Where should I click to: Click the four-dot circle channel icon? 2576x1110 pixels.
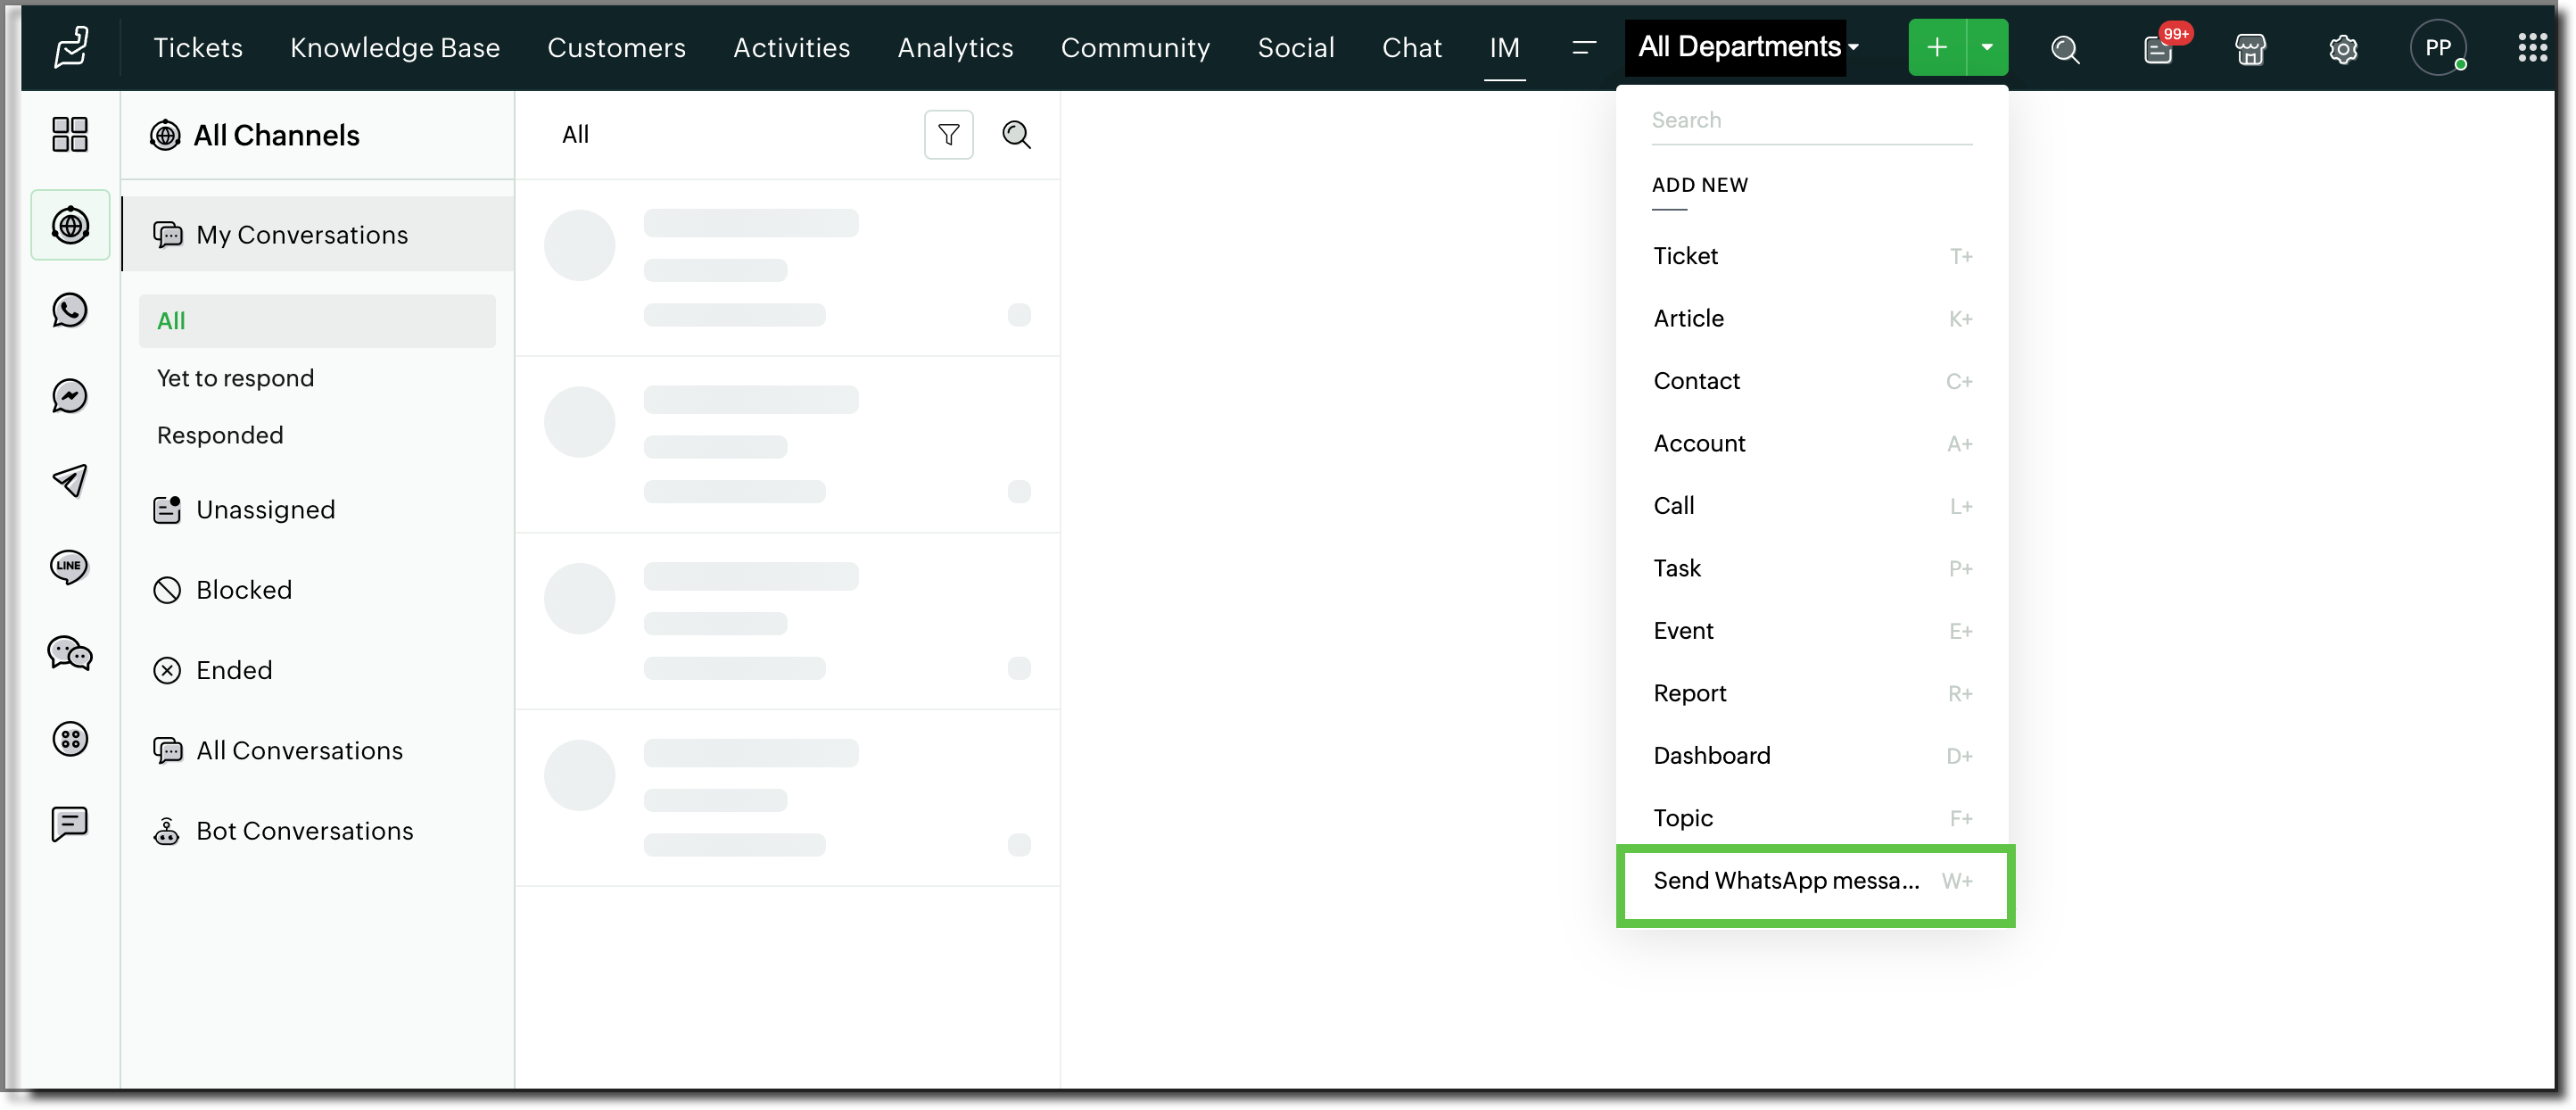point(70,739)
